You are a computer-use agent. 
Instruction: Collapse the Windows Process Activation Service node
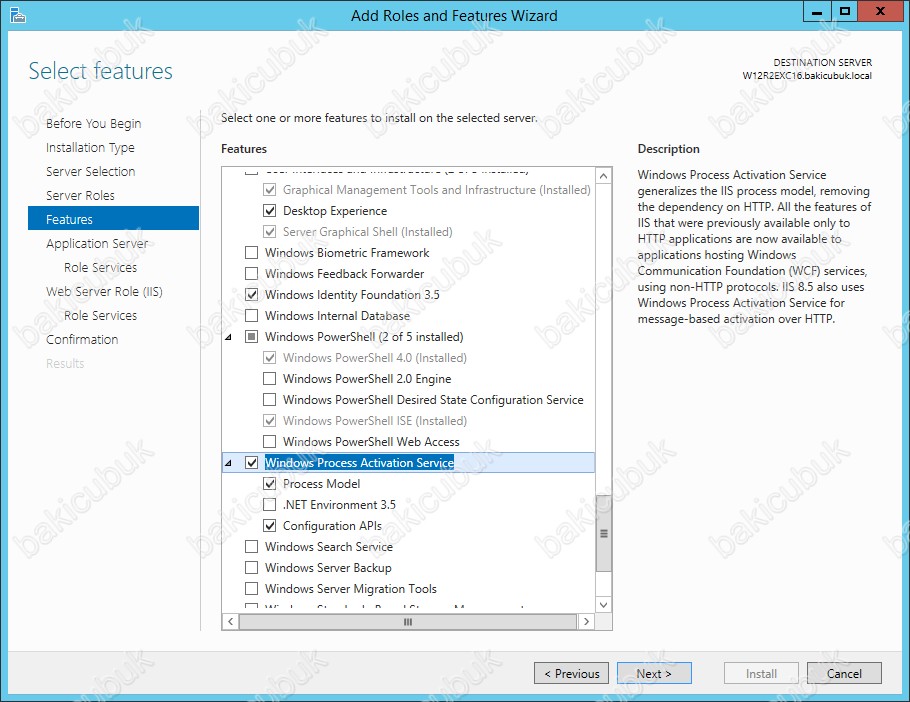[x=229, y=463]
